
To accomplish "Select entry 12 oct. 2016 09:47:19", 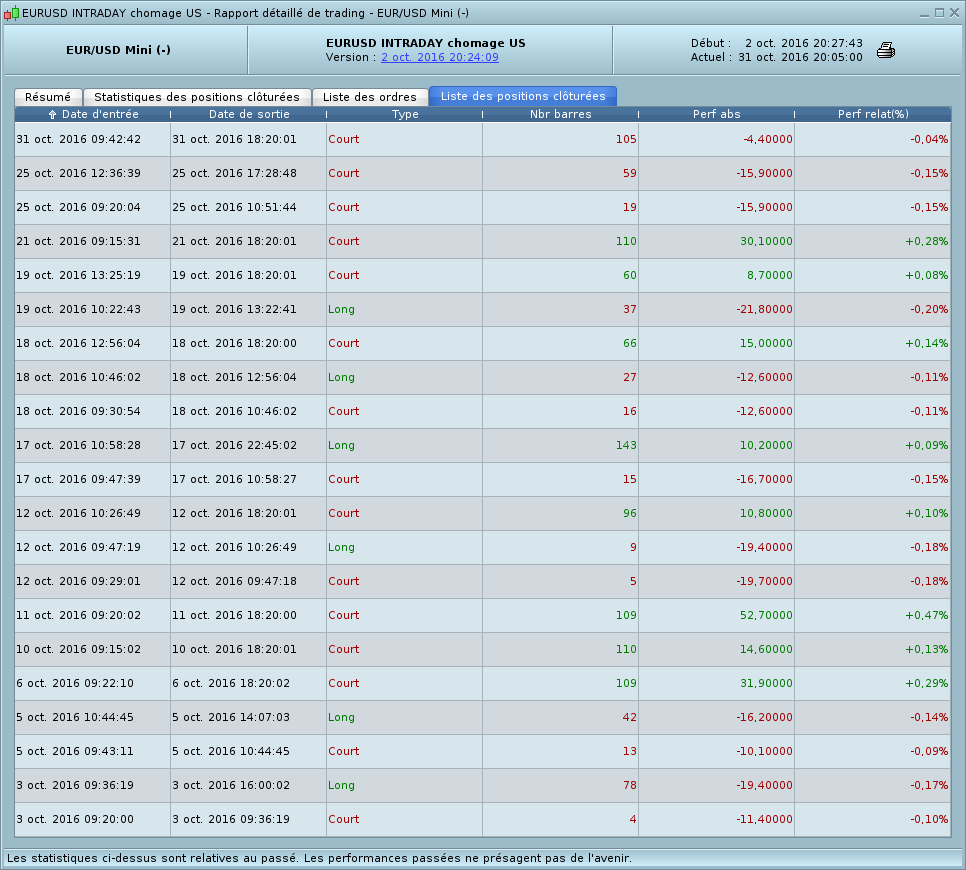I will tap(79, 547).
